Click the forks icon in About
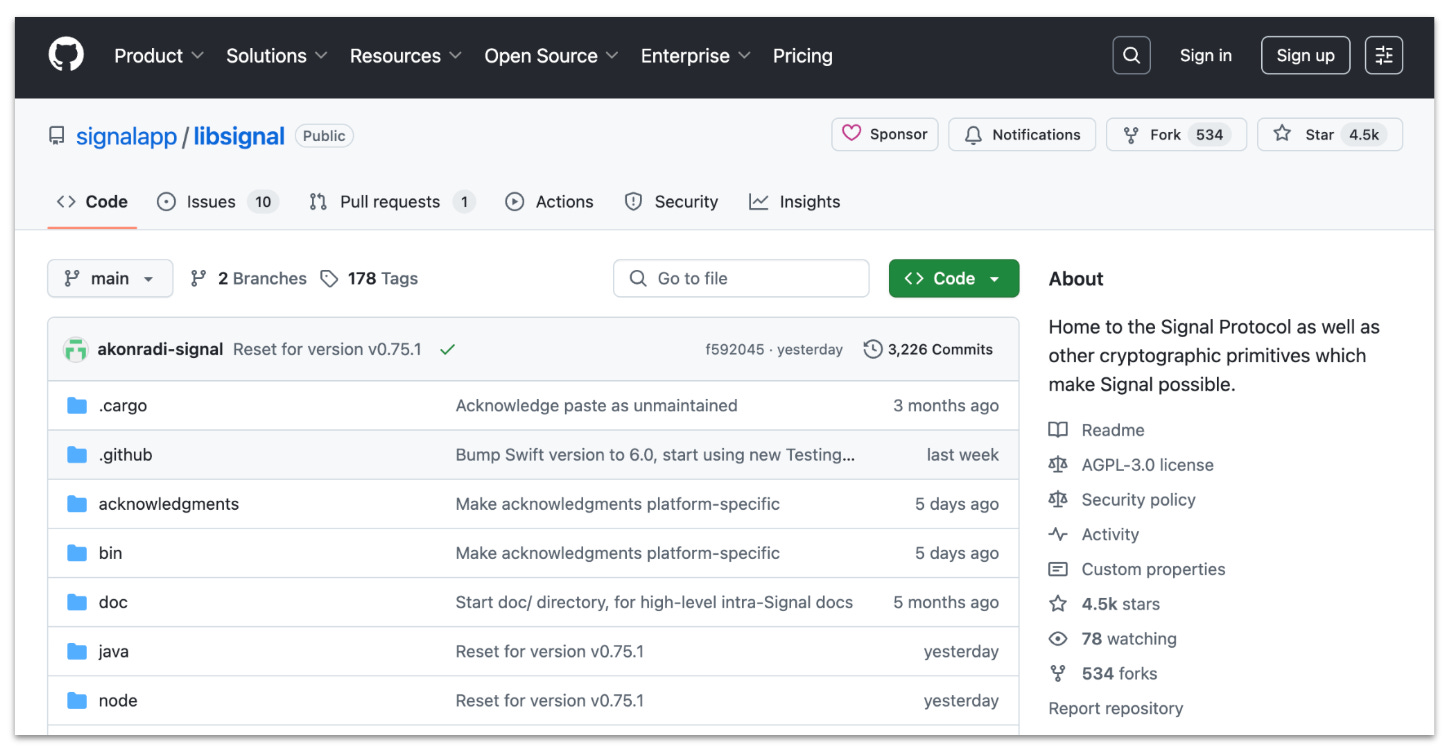This screenshot has height=748, width=1450. pos(1058,673)
